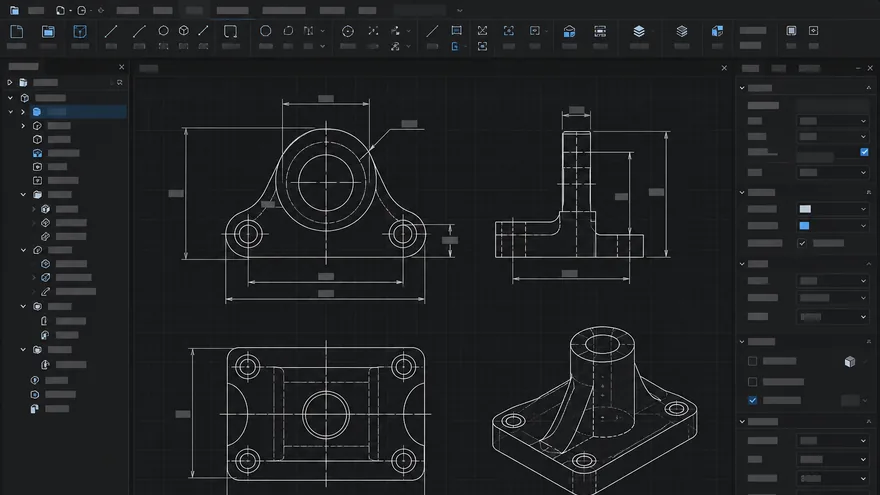Expand the arrow on the highlighted tree row
Screen dimensions: 880x495
23,112
